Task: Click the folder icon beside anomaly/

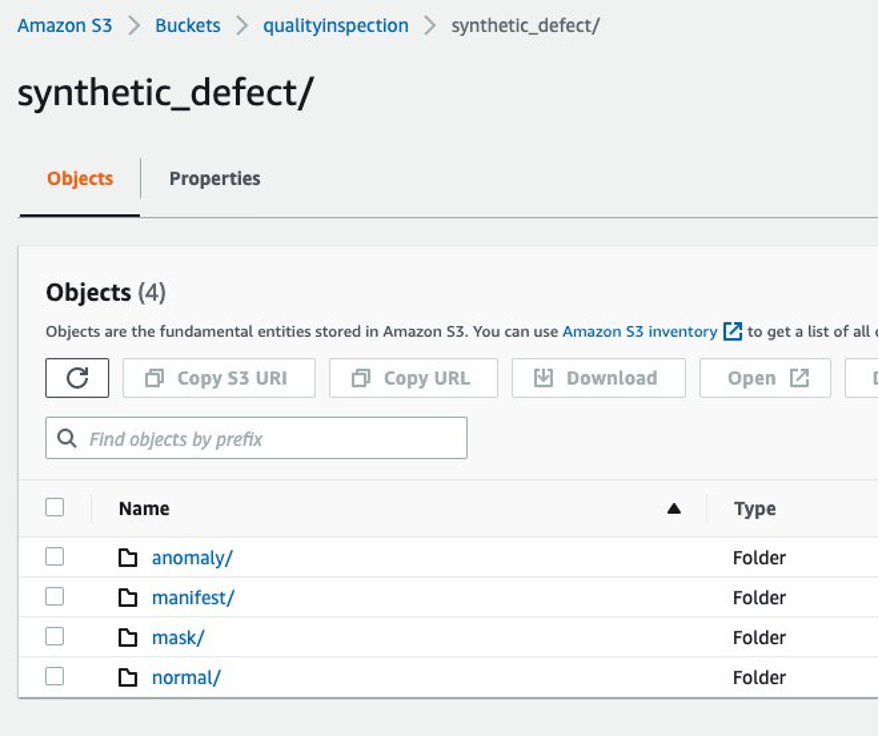Action: pos(128,558)
